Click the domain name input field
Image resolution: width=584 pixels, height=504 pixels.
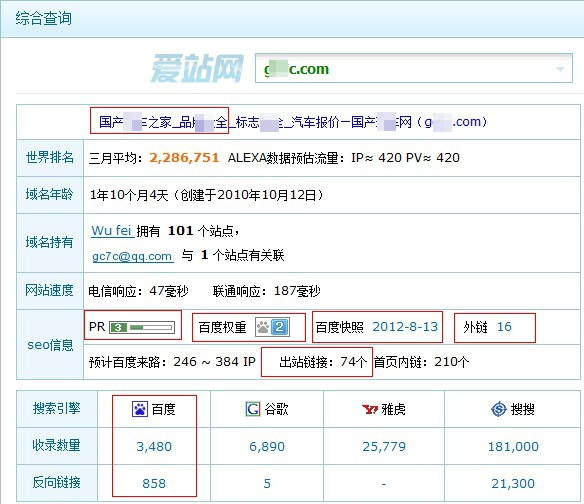click(413, 68)
